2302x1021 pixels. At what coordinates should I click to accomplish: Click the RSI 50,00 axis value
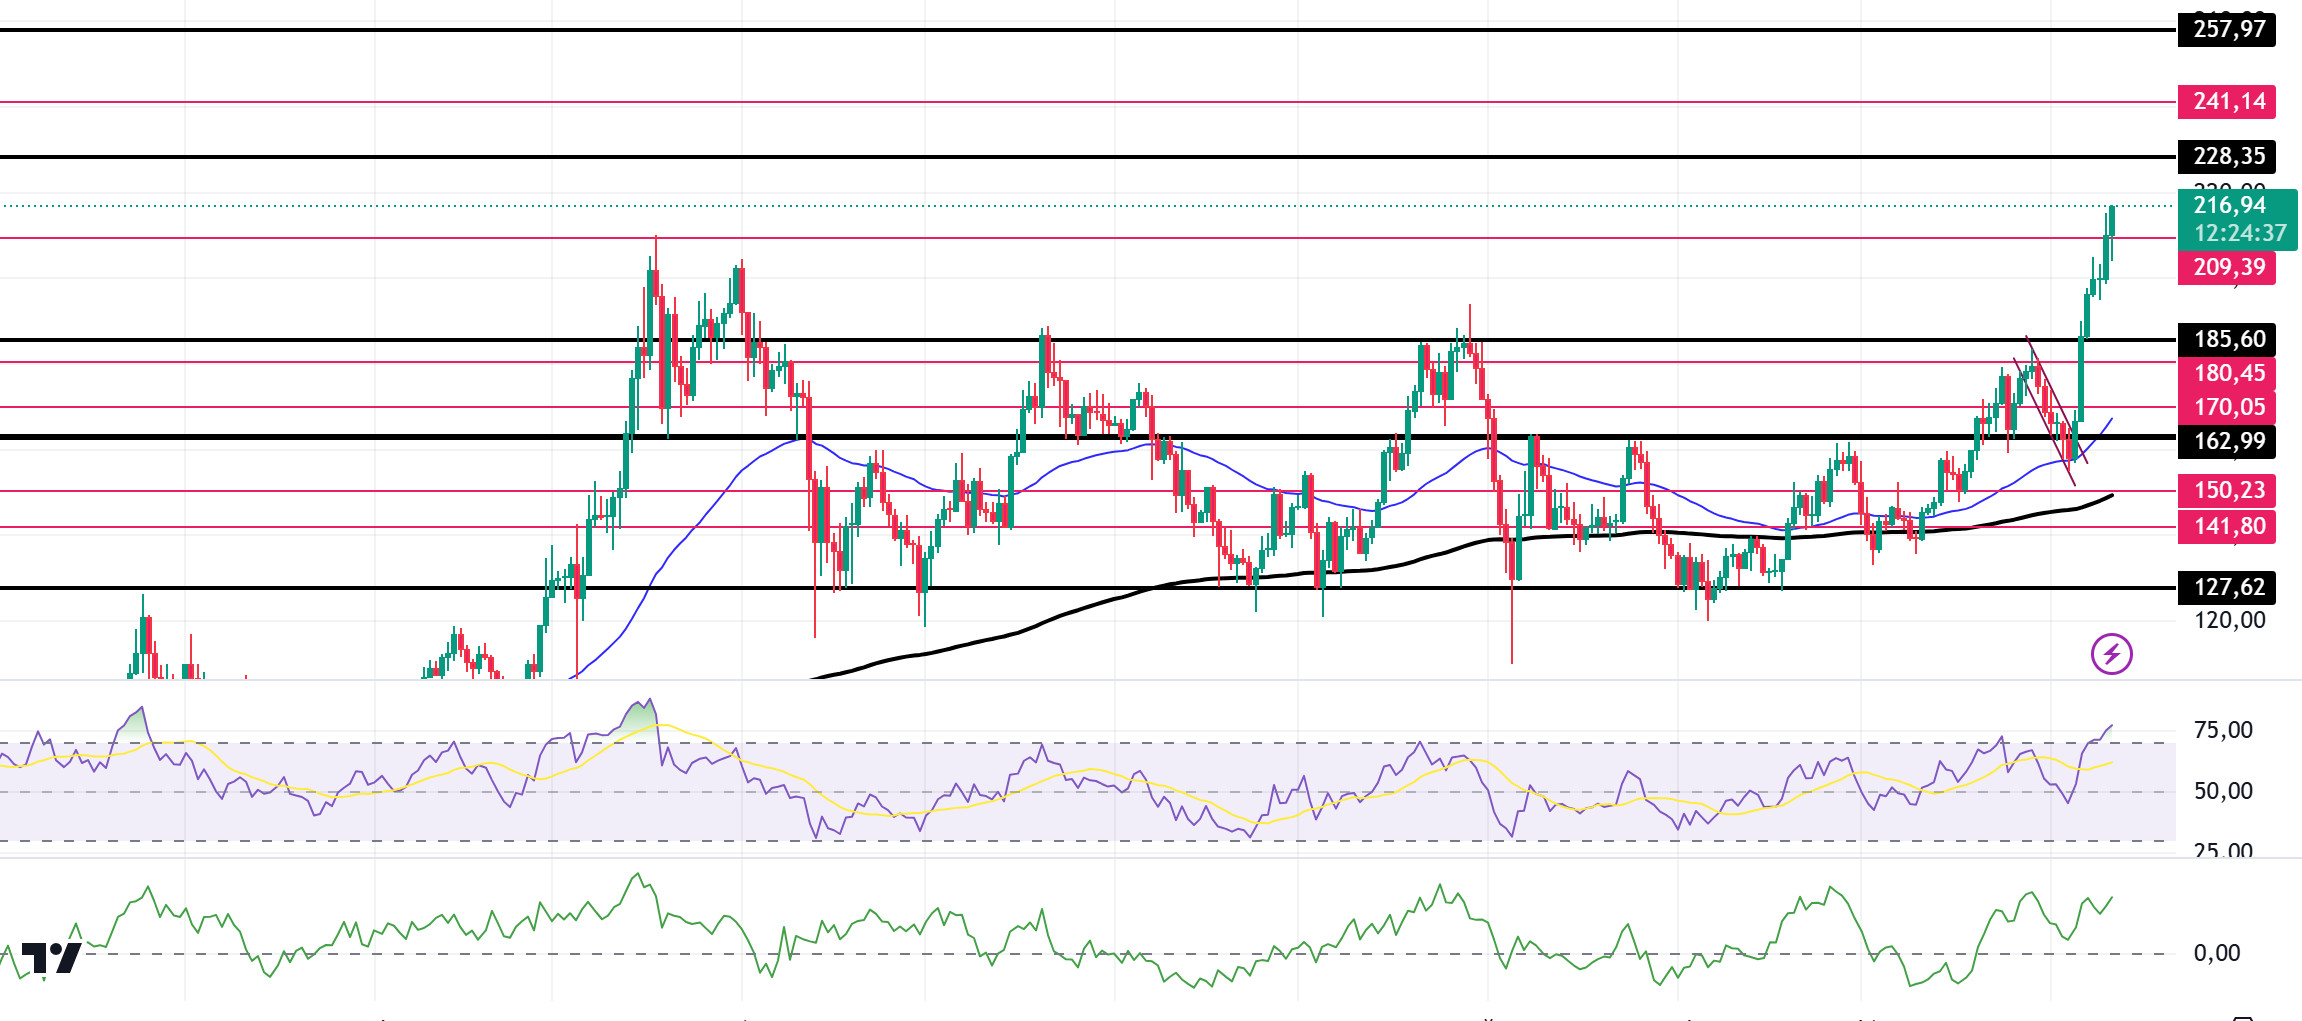pyautogui.click(x=2223, y=791)
